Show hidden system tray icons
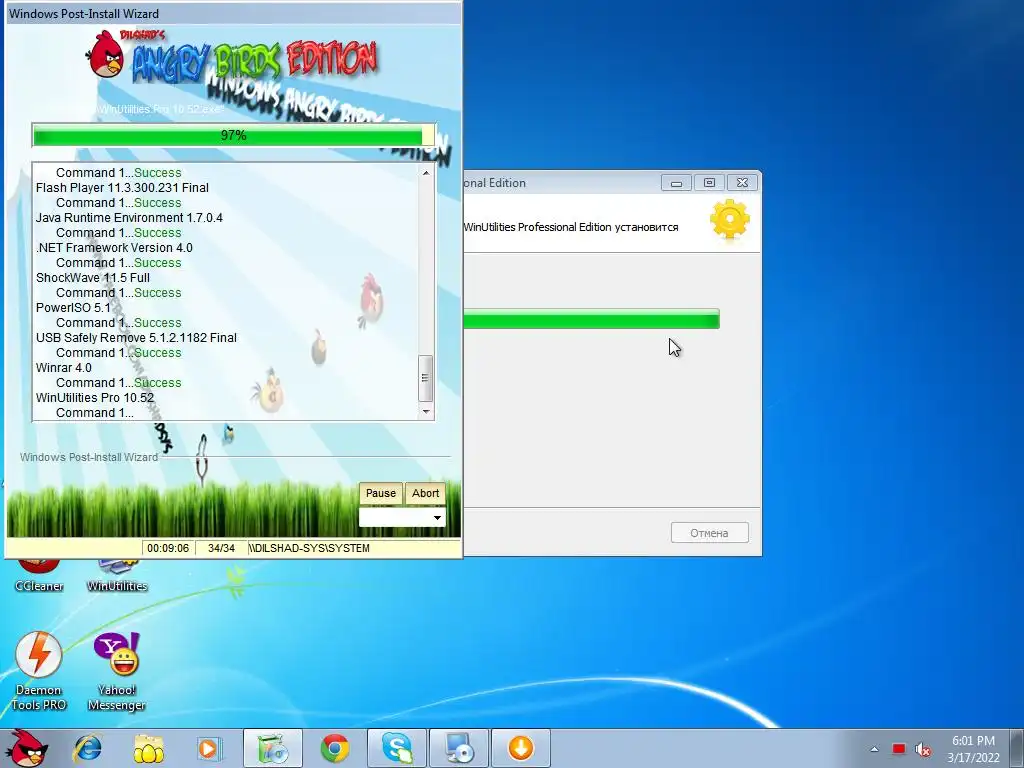The image size is (1024, 768). click(x=874, y=749)
